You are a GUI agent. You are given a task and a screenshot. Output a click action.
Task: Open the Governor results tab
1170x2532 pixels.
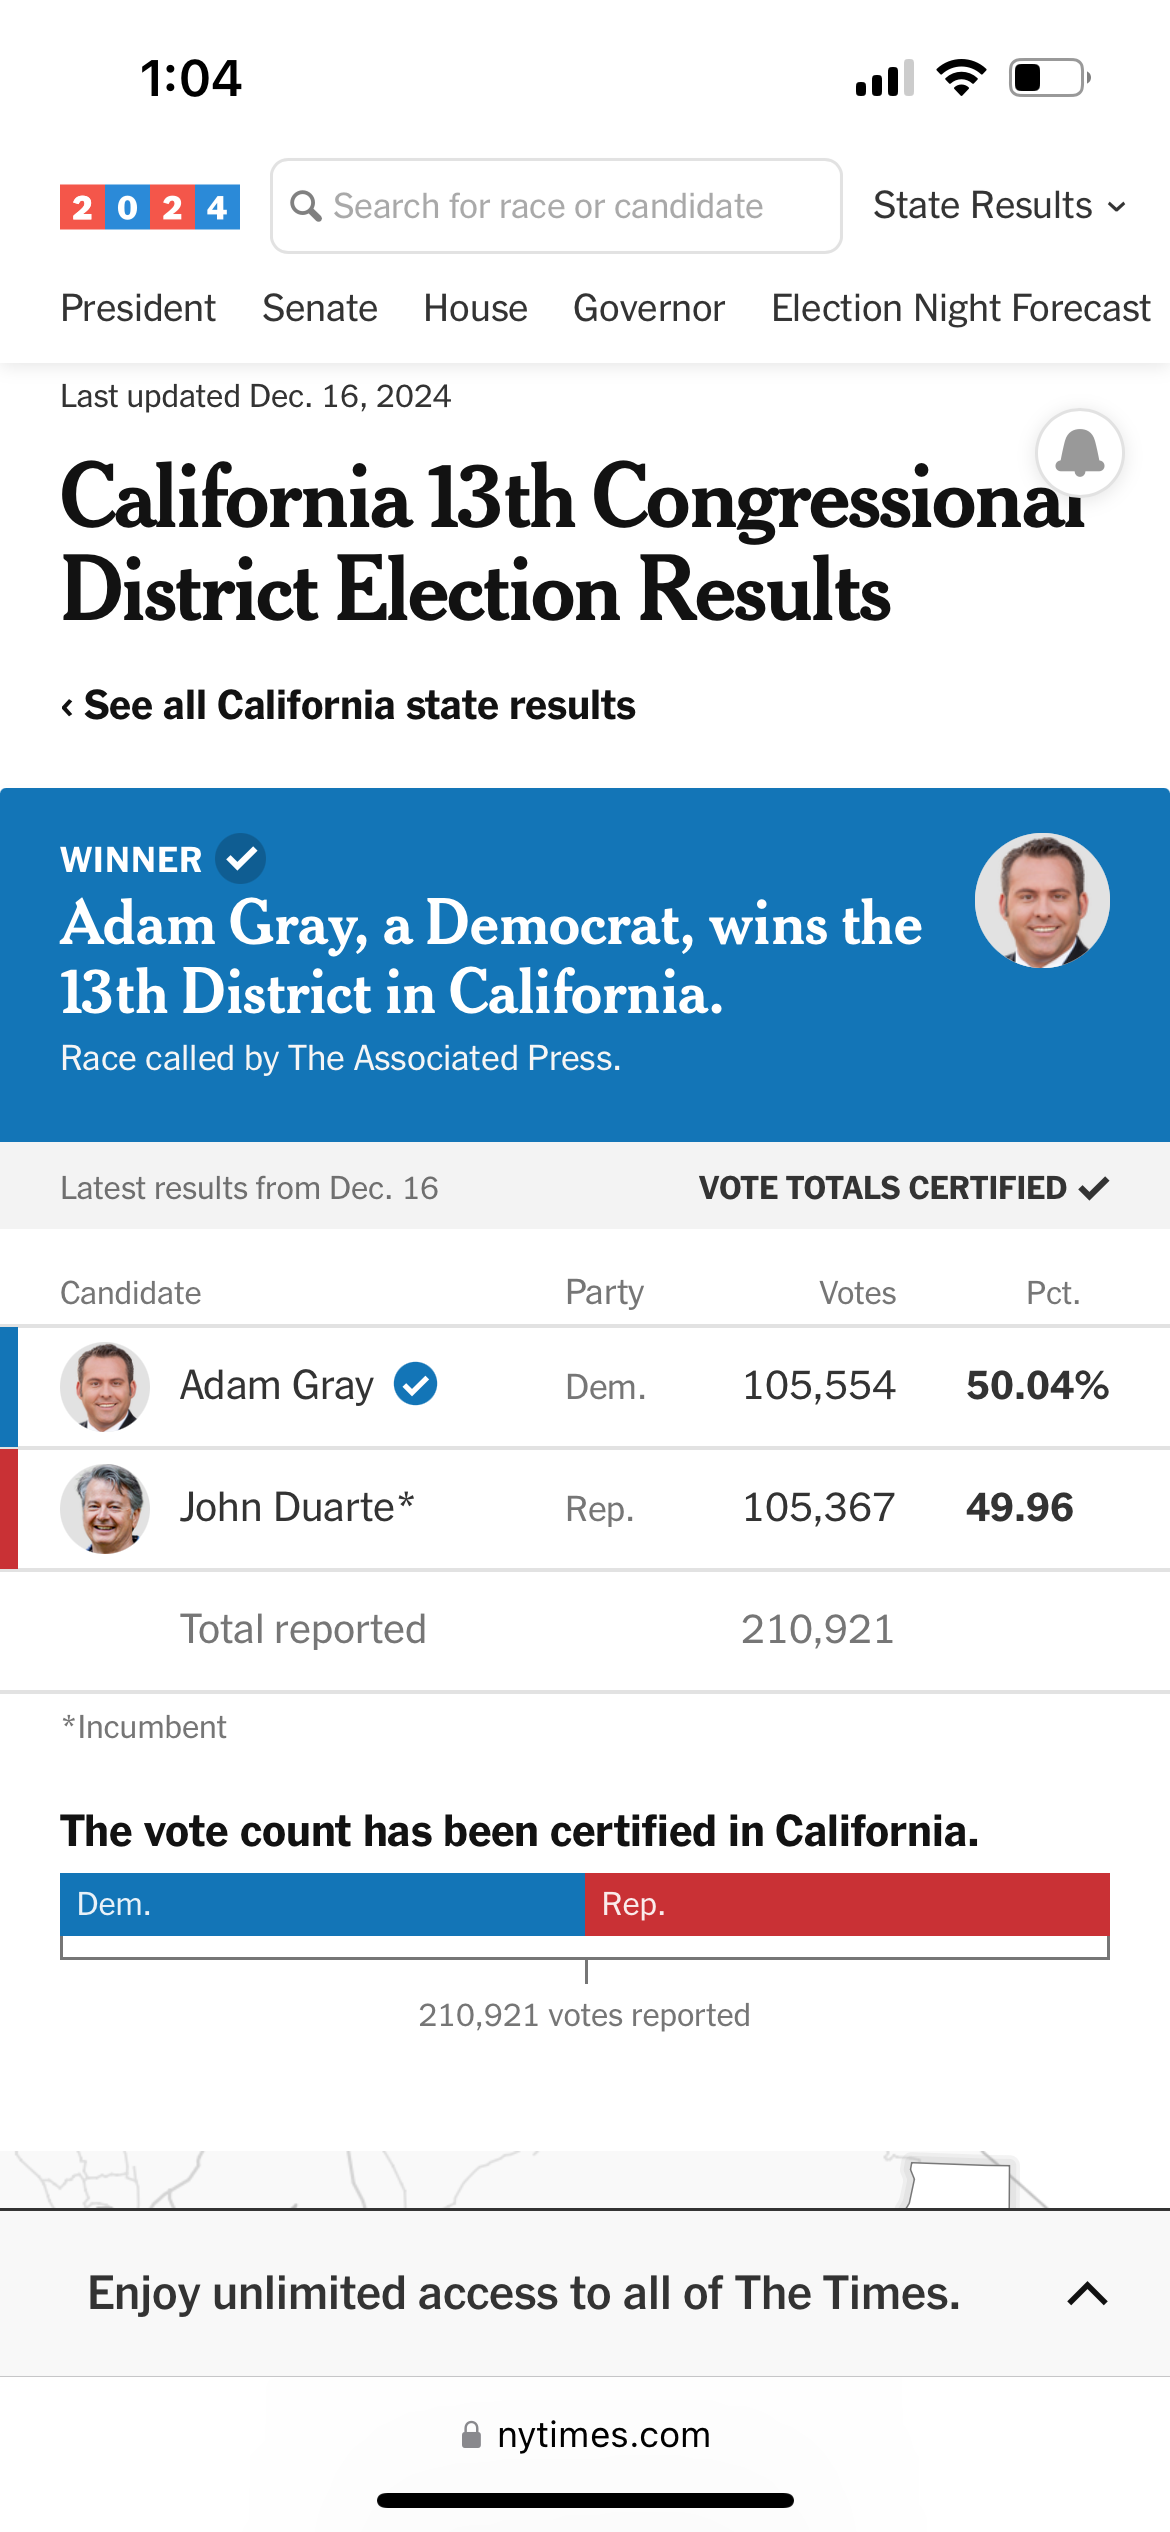pos(649,309)
